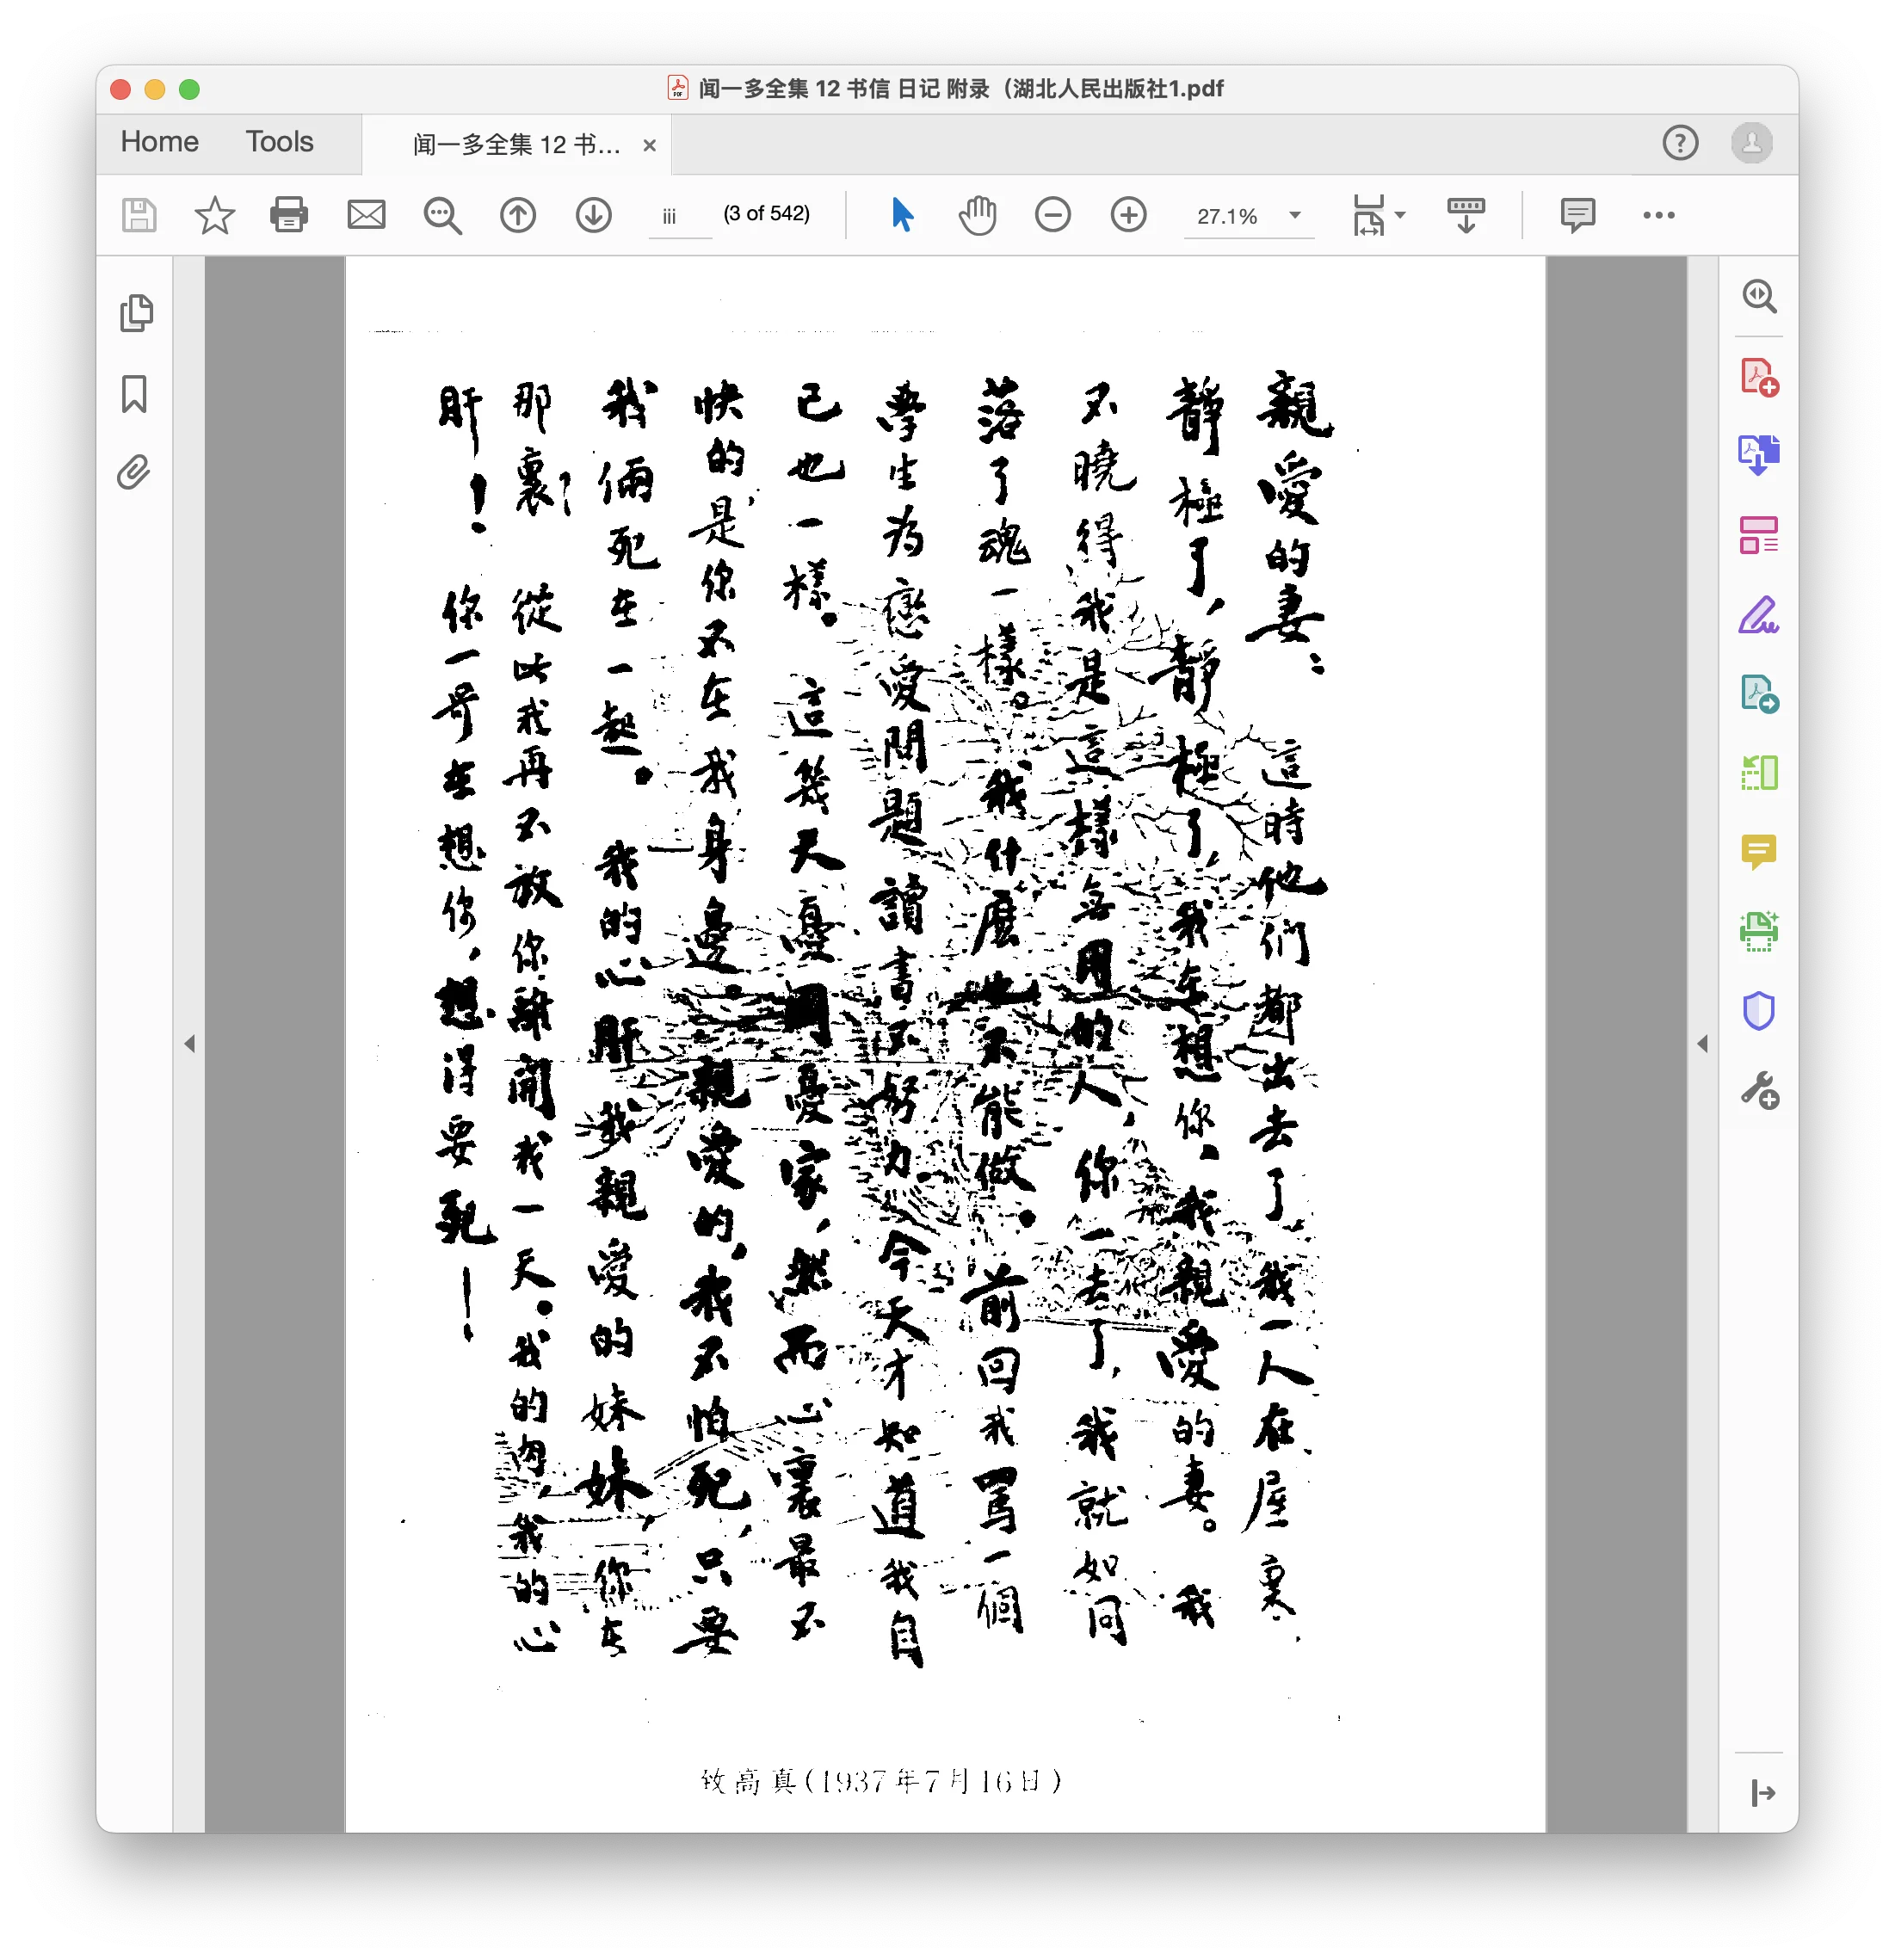Collapse the left navigation pane
Image resolution: width=1895 pixels, height=1960 pixels.
pos(190,1042)
